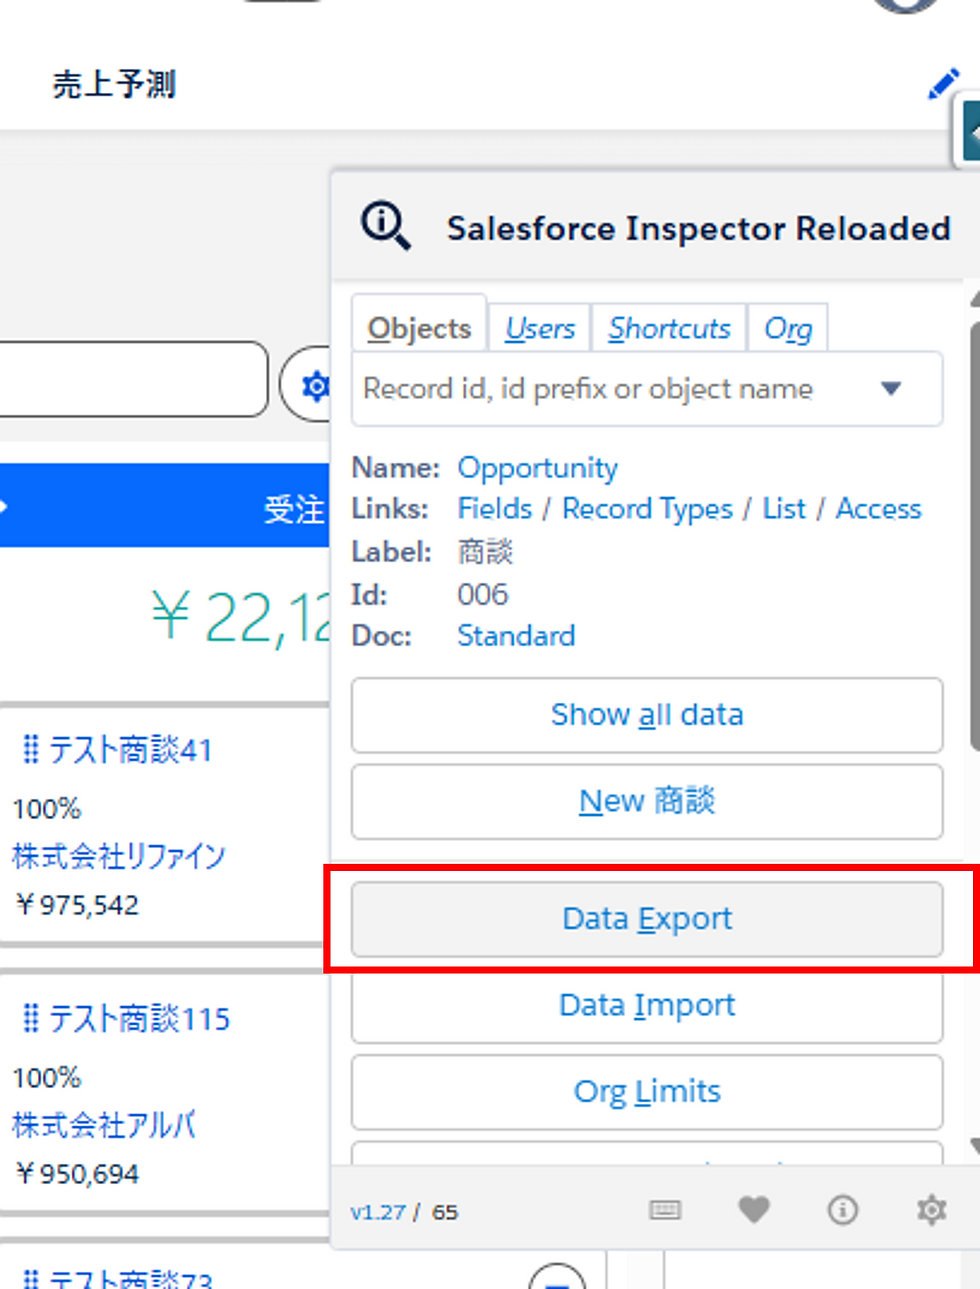Switch to the Shortcuts tab
This screenshot has height=1289, width=980.
[669, 328]
